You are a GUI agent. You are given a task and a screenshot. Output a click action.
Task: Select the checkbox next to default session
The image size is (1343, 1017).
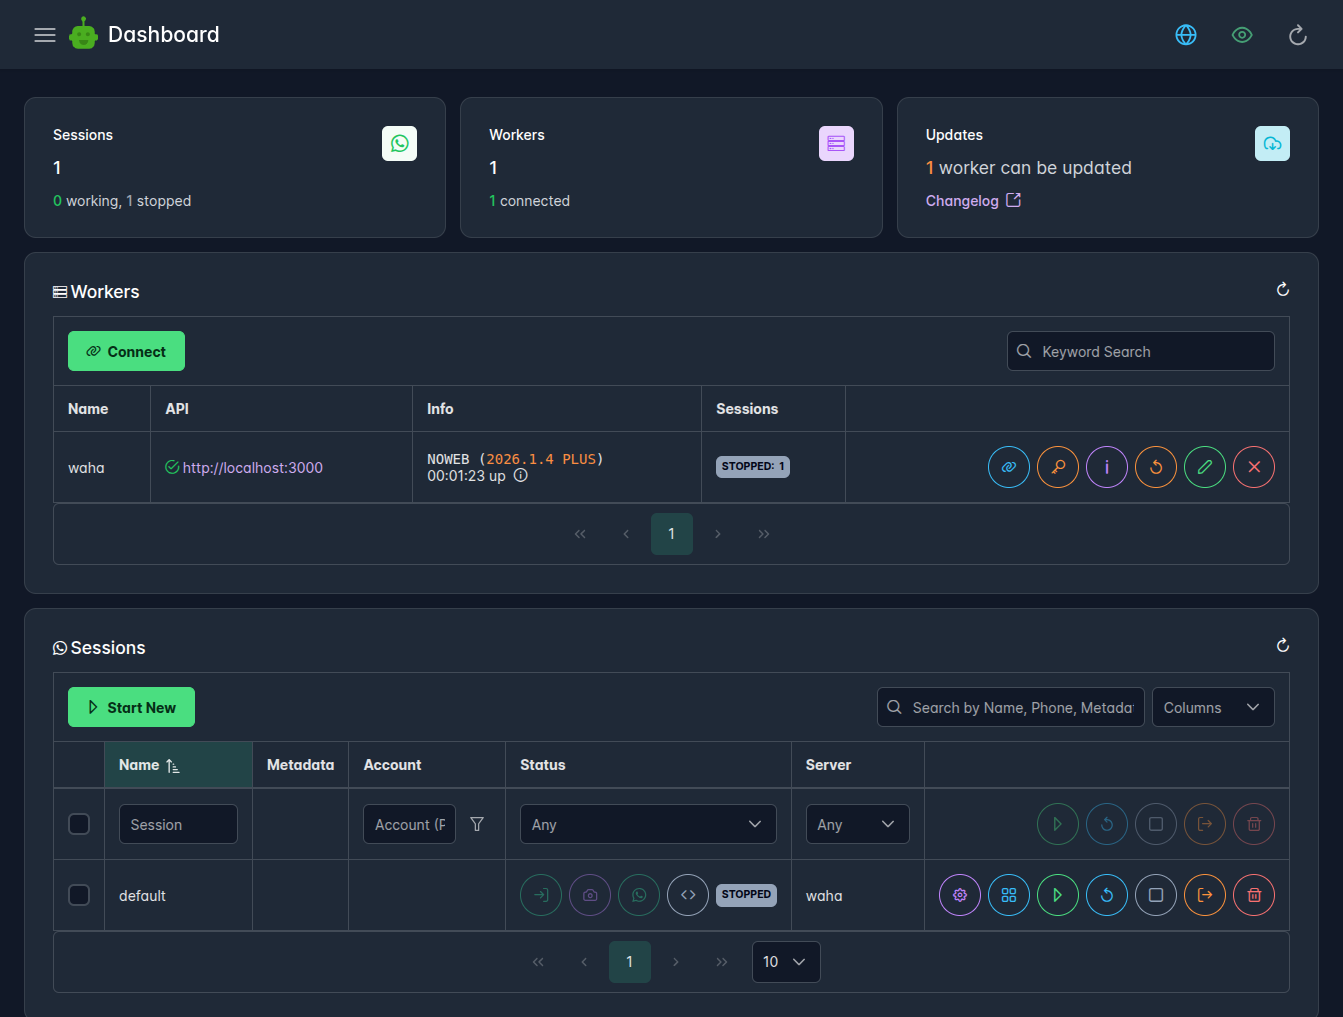[79, 895]
